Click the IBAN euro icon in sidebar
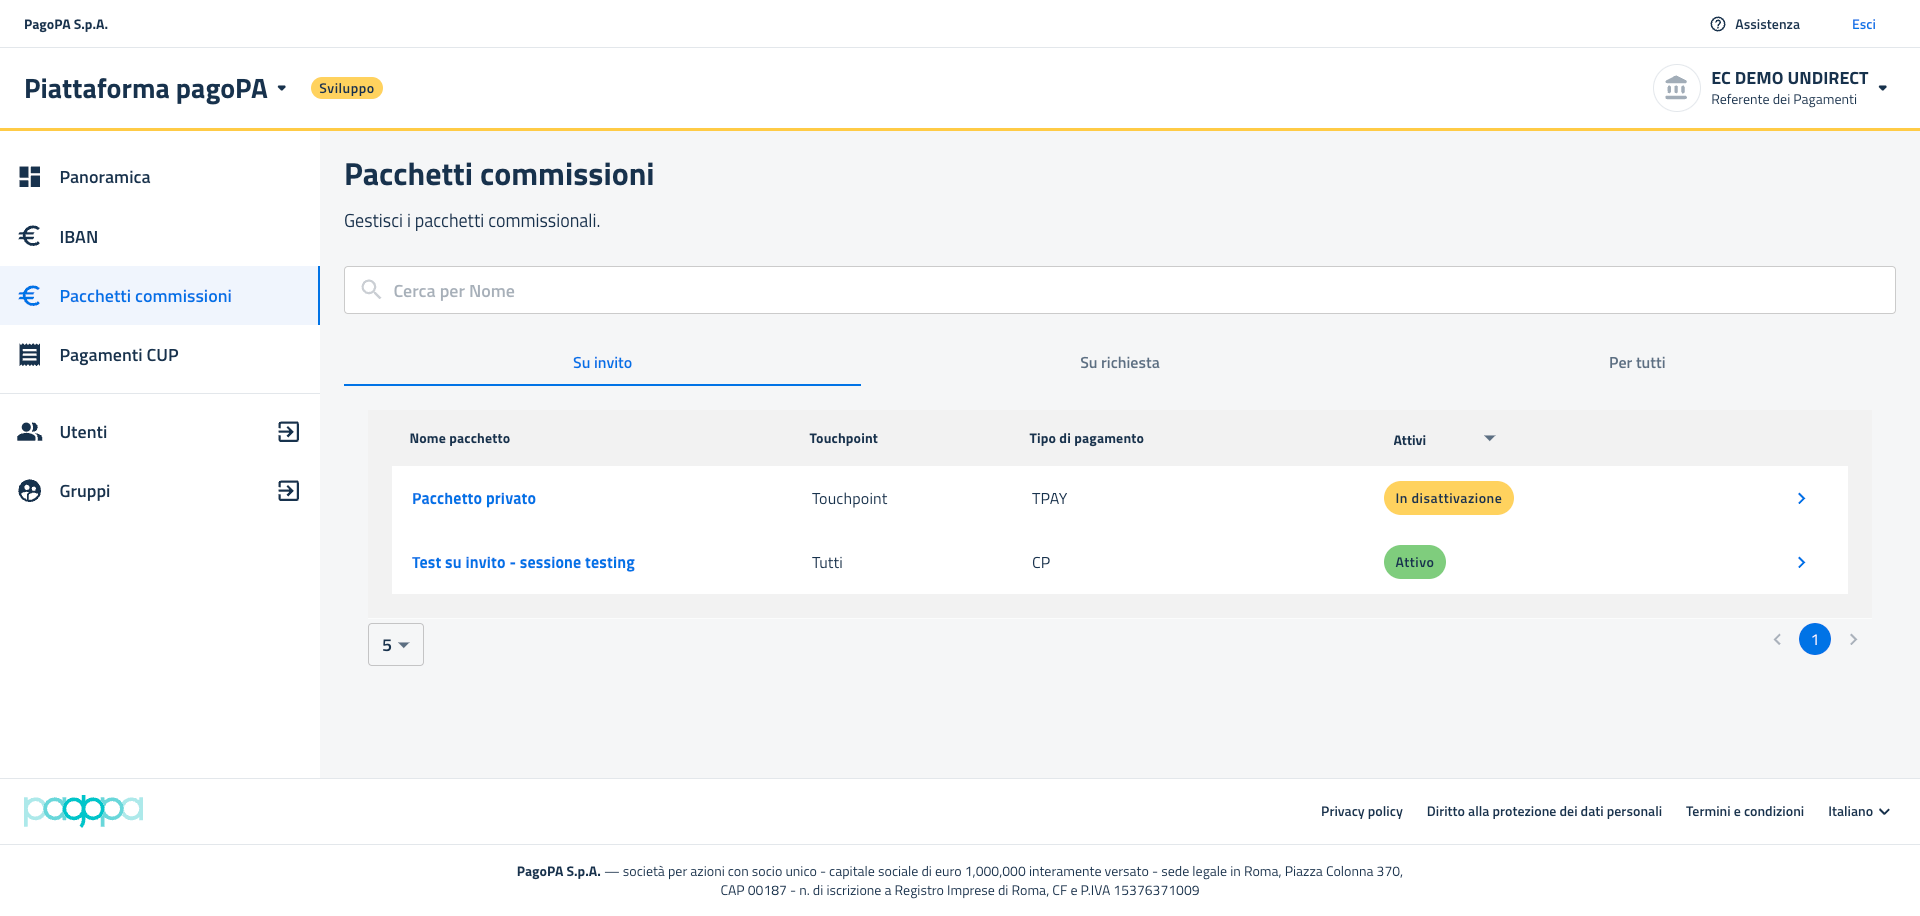Viewport: 1920px width, 916px height. [30, 236]
